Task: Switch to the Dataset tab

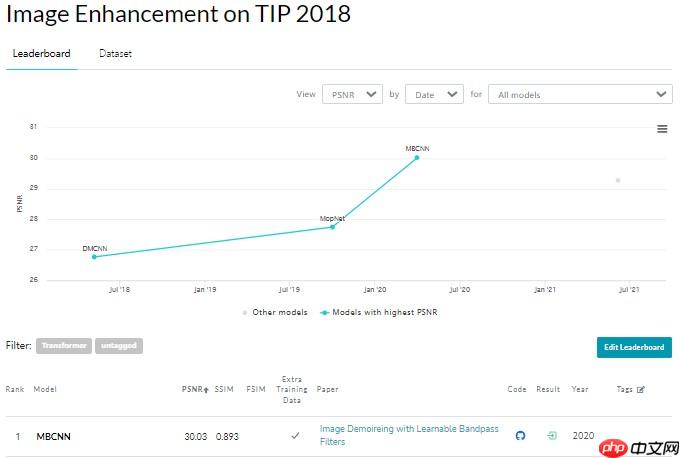Action: 115,54
